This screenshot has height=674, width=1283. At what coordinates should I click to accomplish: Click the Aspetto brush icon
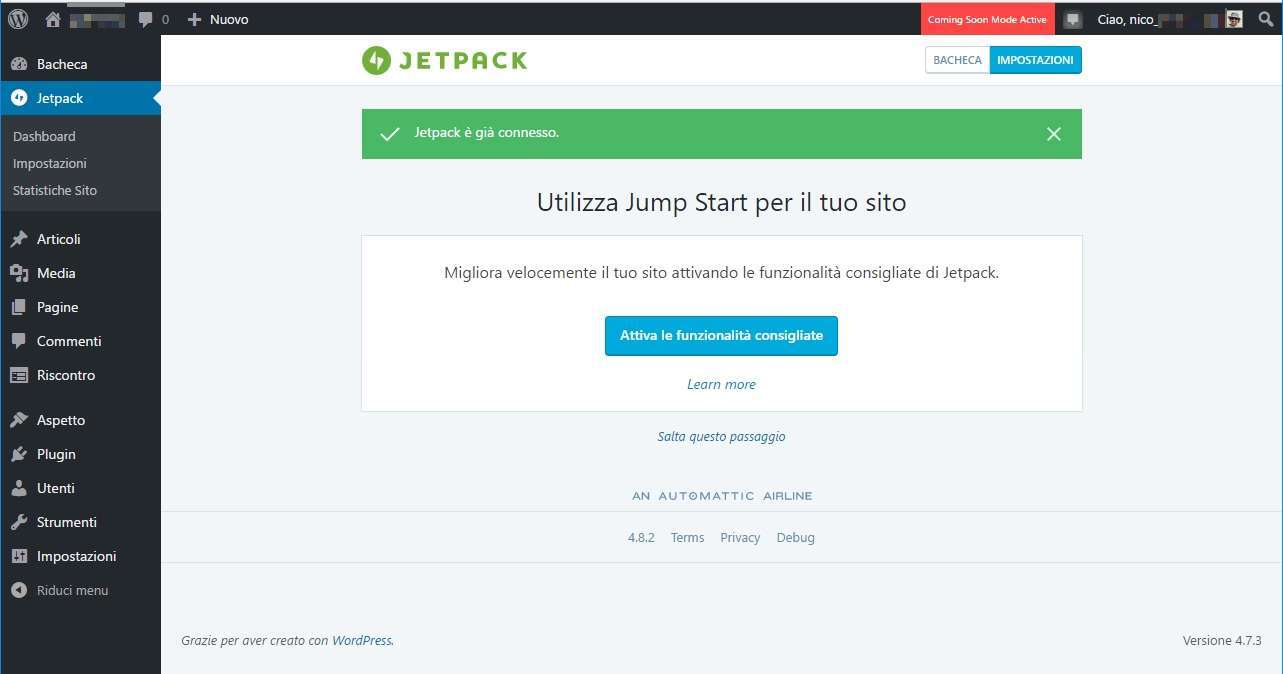(19, 420)
